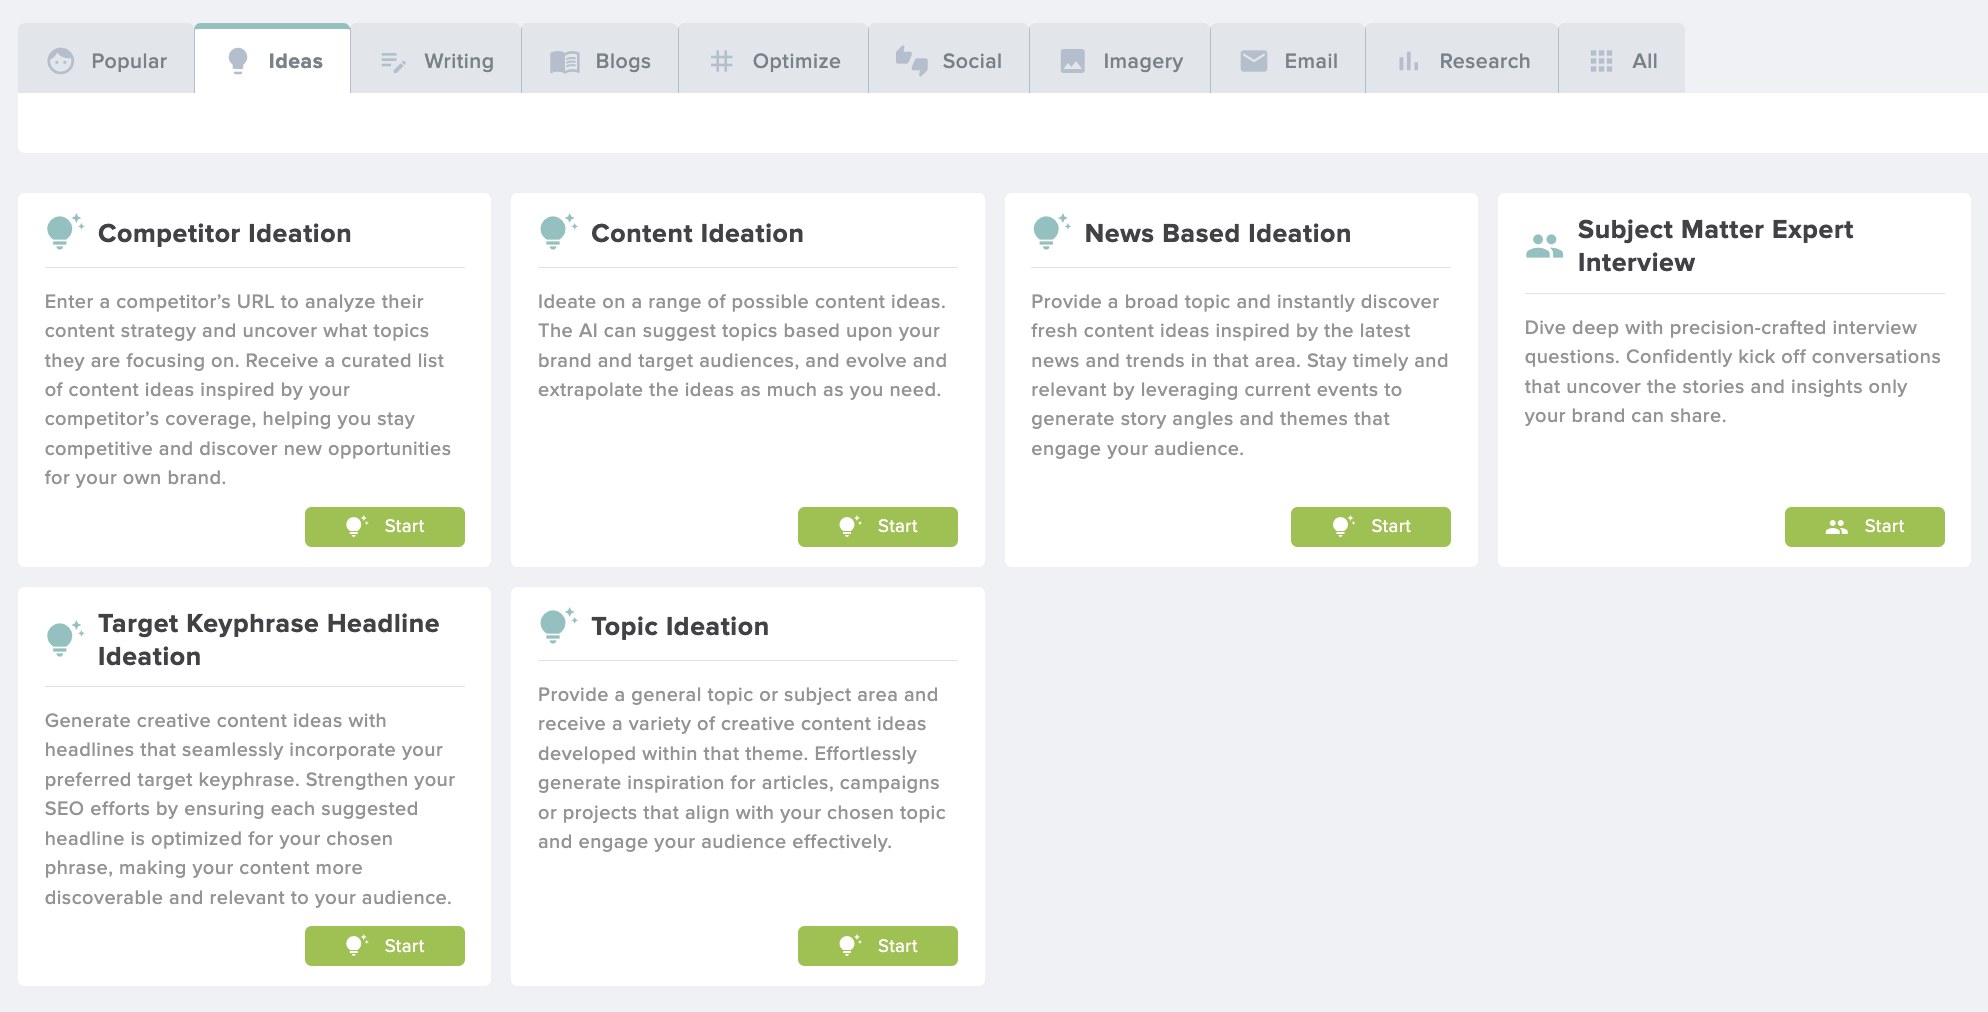
Task: Start Target Keyphrase Headline Ideation
Action: pyautogui.click(x=385, y=946)
